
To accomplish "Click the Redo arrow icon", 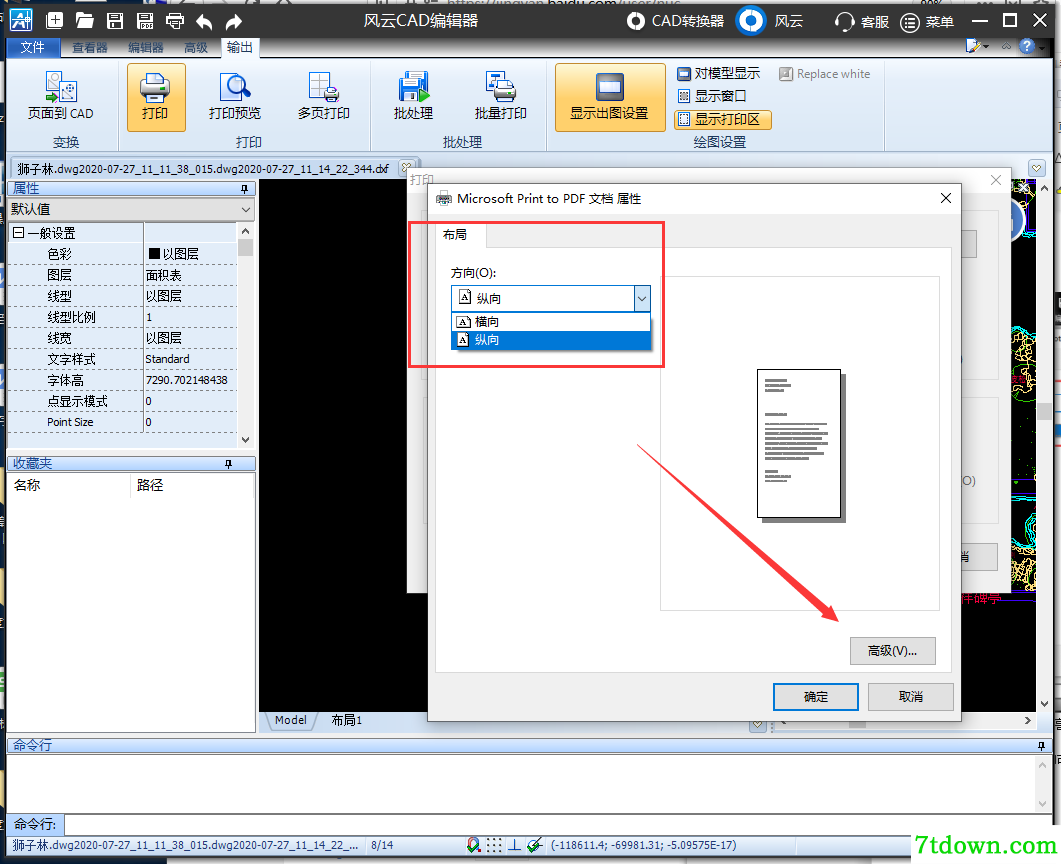I will 233,22.
